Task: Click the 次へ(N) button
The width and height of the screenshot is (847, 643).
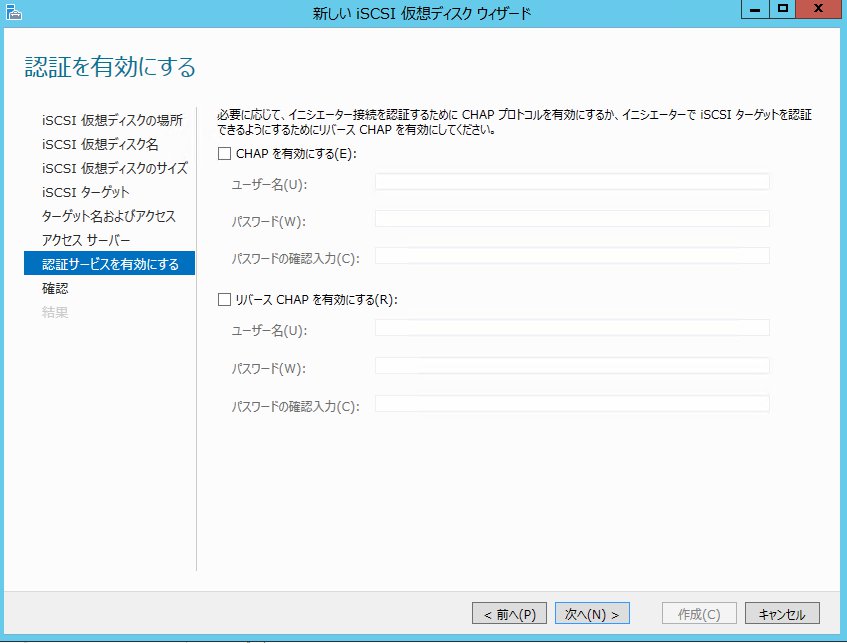Action: click(591, 613)
